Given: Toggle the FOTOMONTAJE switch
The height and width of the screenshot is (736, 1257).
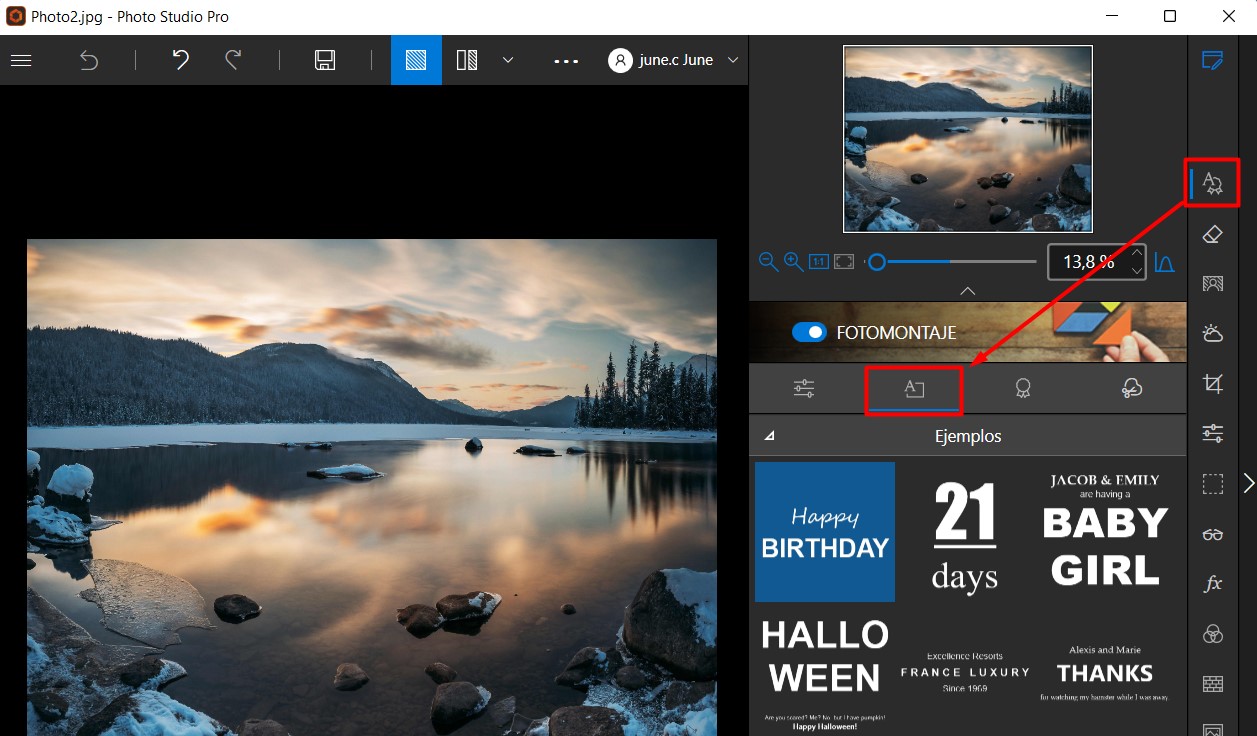Looking at the screenshot, I should point(809,332).
